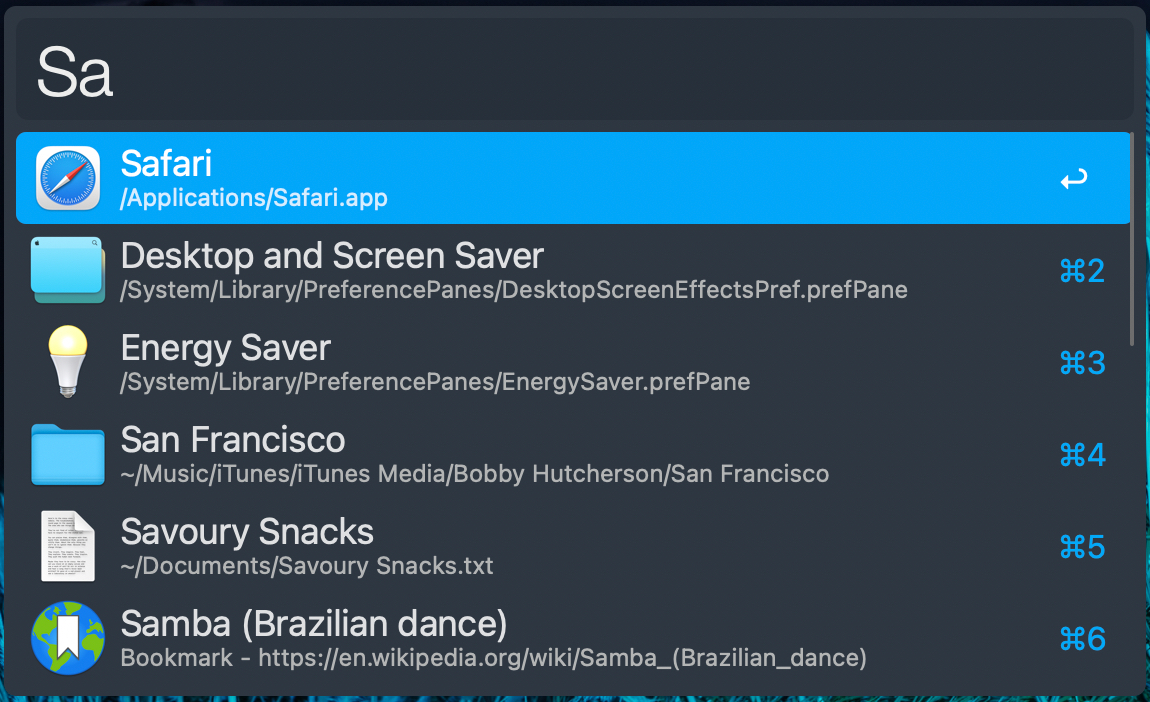Open the San Francisco folder result title
This screenshot has height=702, width=1150.
coord(233,440)
